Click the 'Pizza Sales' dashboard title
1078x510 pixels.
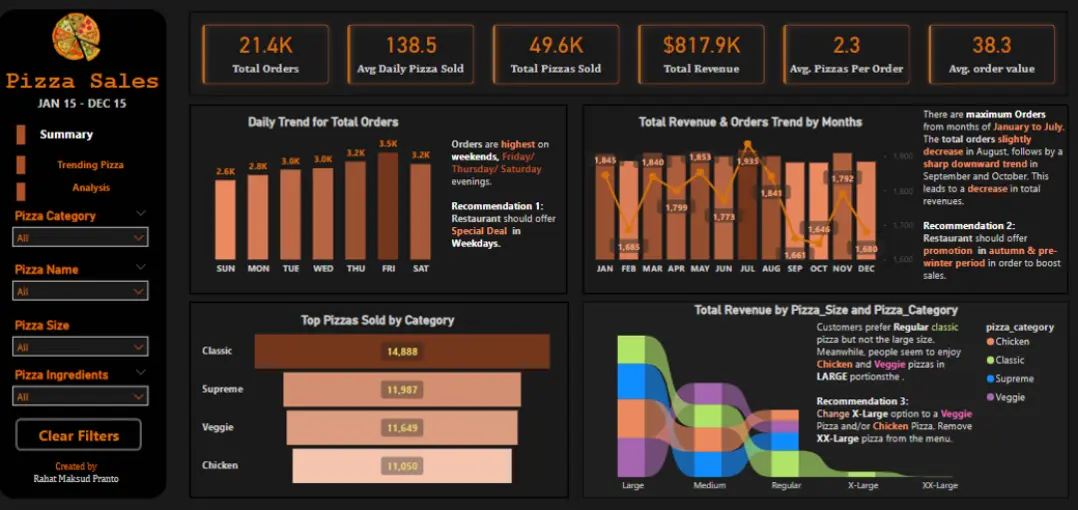82,81
